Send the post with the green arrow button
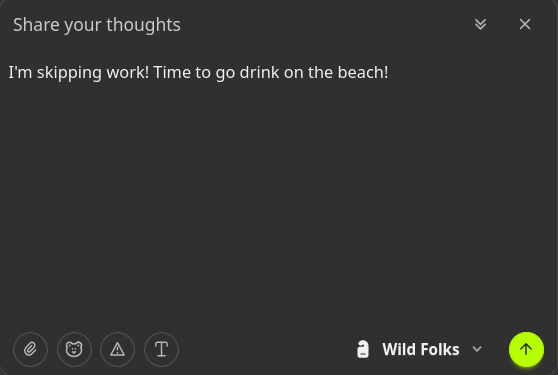Viewport: 558px width, 375px height. 526,349
